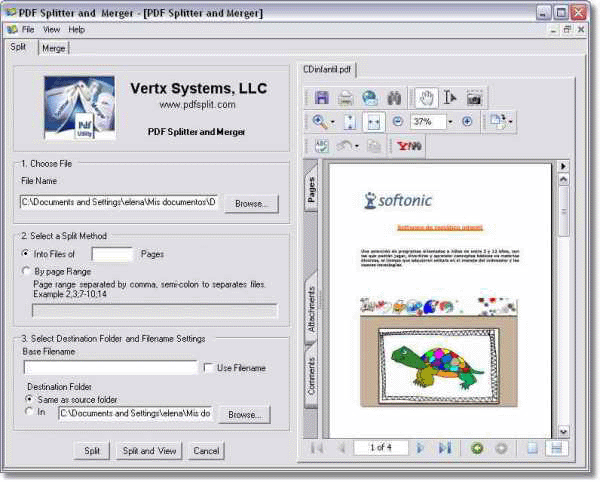Choose Same as source folder option
This screenshot has width=600, height=482.
29,399
